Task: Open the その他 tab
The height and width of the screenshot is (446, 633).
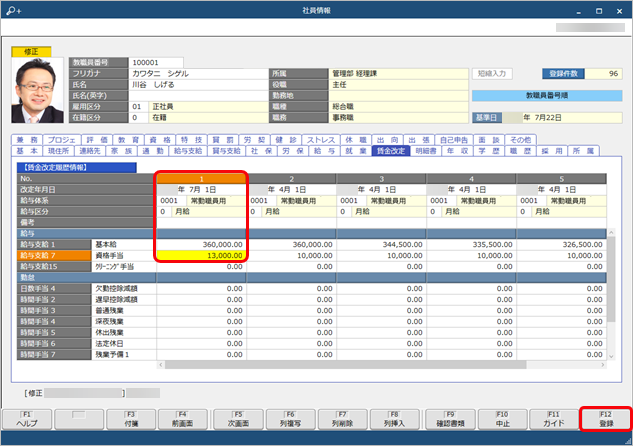Action: [521, 140]
